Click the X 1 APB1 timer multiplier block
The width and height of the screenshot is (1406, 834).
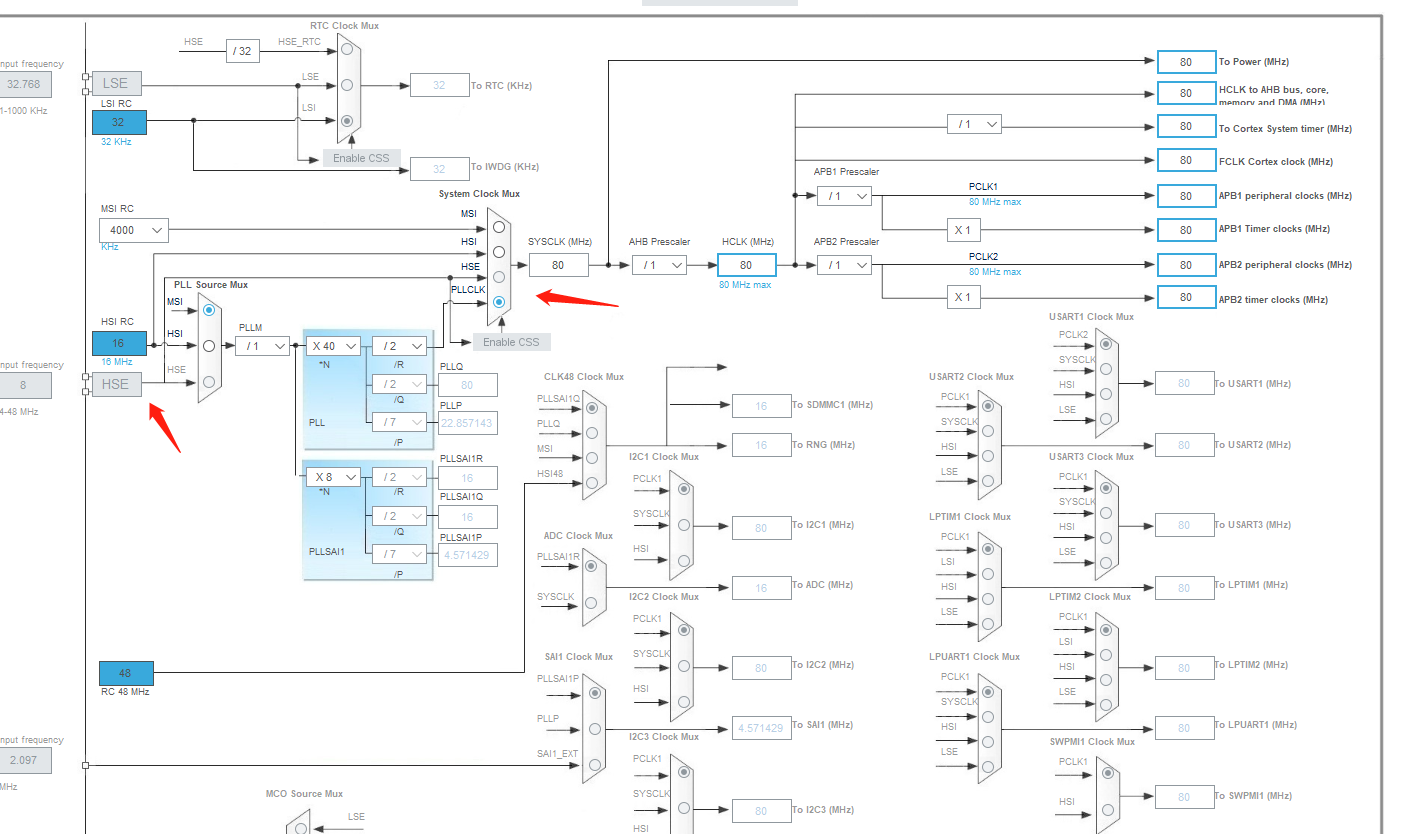point(962,230)
